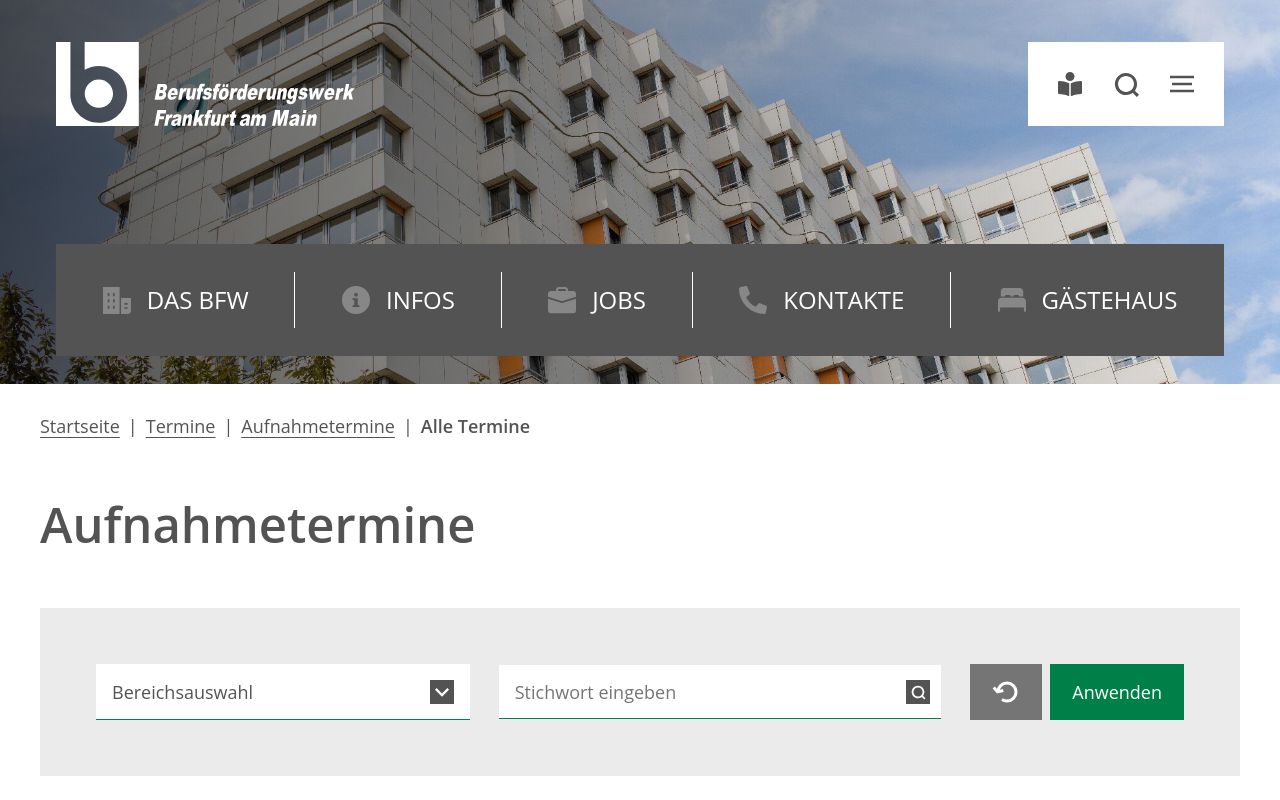Open the KONTAKTE navigation menu

(821, 300)
